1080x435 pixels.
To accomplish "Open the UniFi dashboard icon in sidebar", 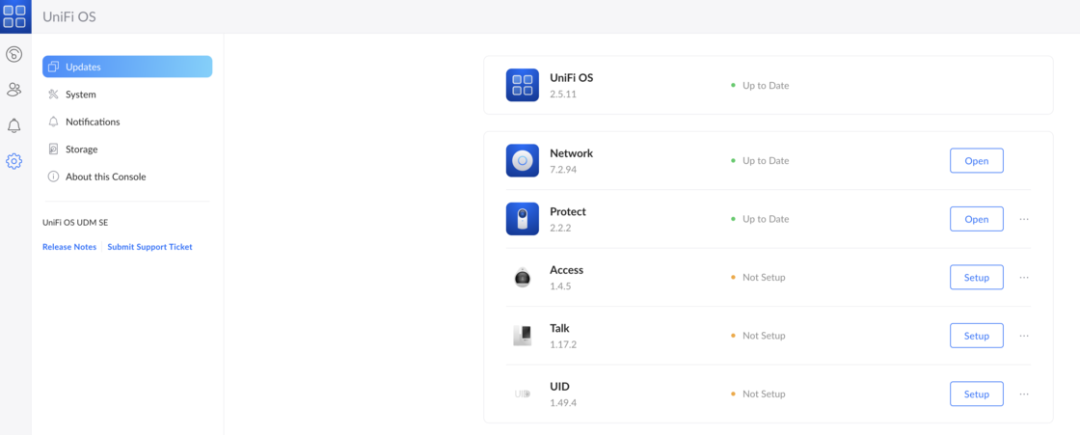I will (x=14, y=54).
